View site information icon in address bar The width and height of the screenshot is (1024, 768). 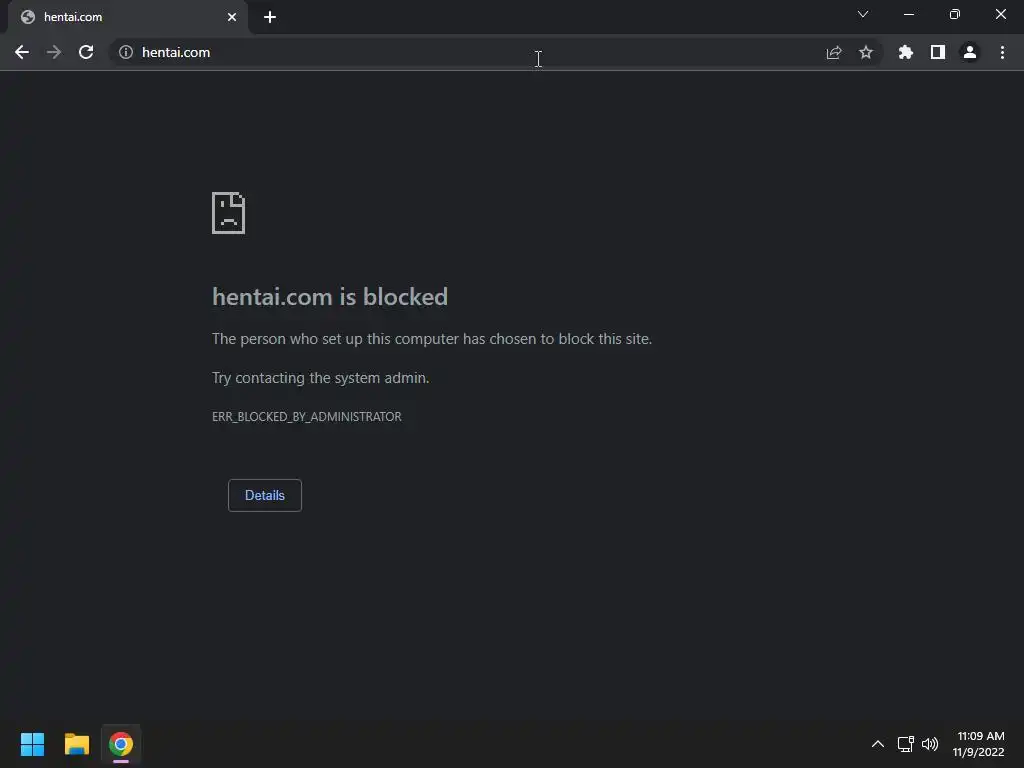point(126,52)
